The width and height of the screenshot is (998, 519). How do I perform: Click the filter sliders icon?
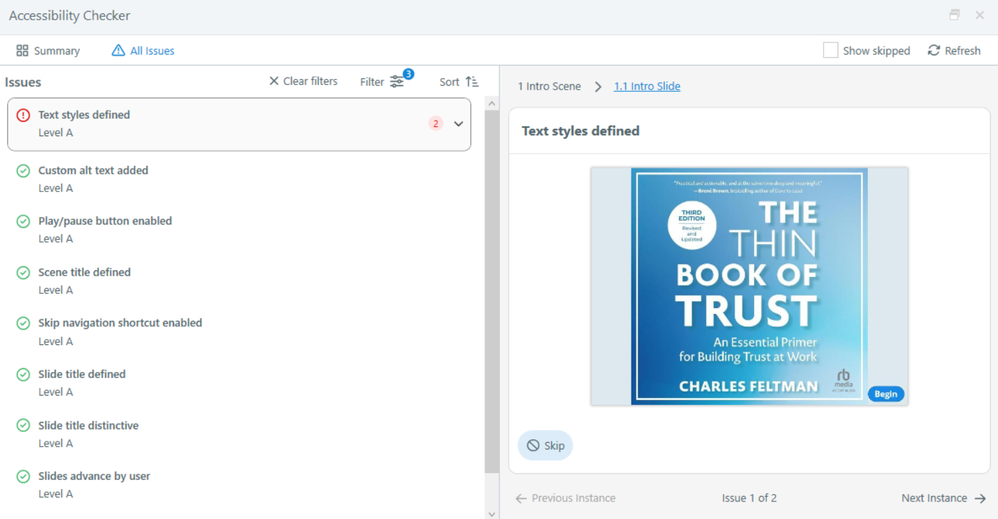[397, 82]
